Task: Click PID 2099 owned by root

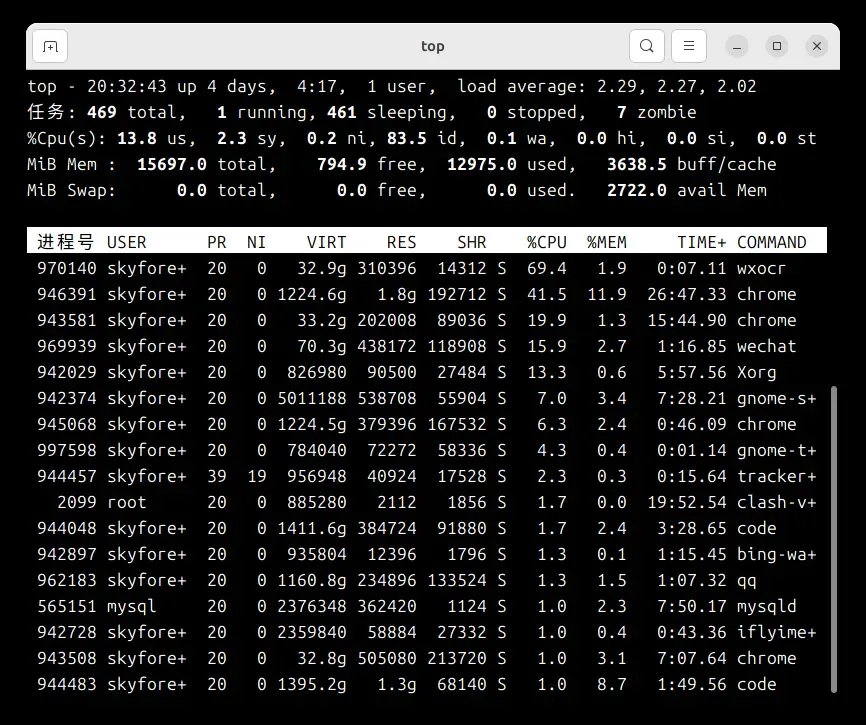Action: coord(72,502)
